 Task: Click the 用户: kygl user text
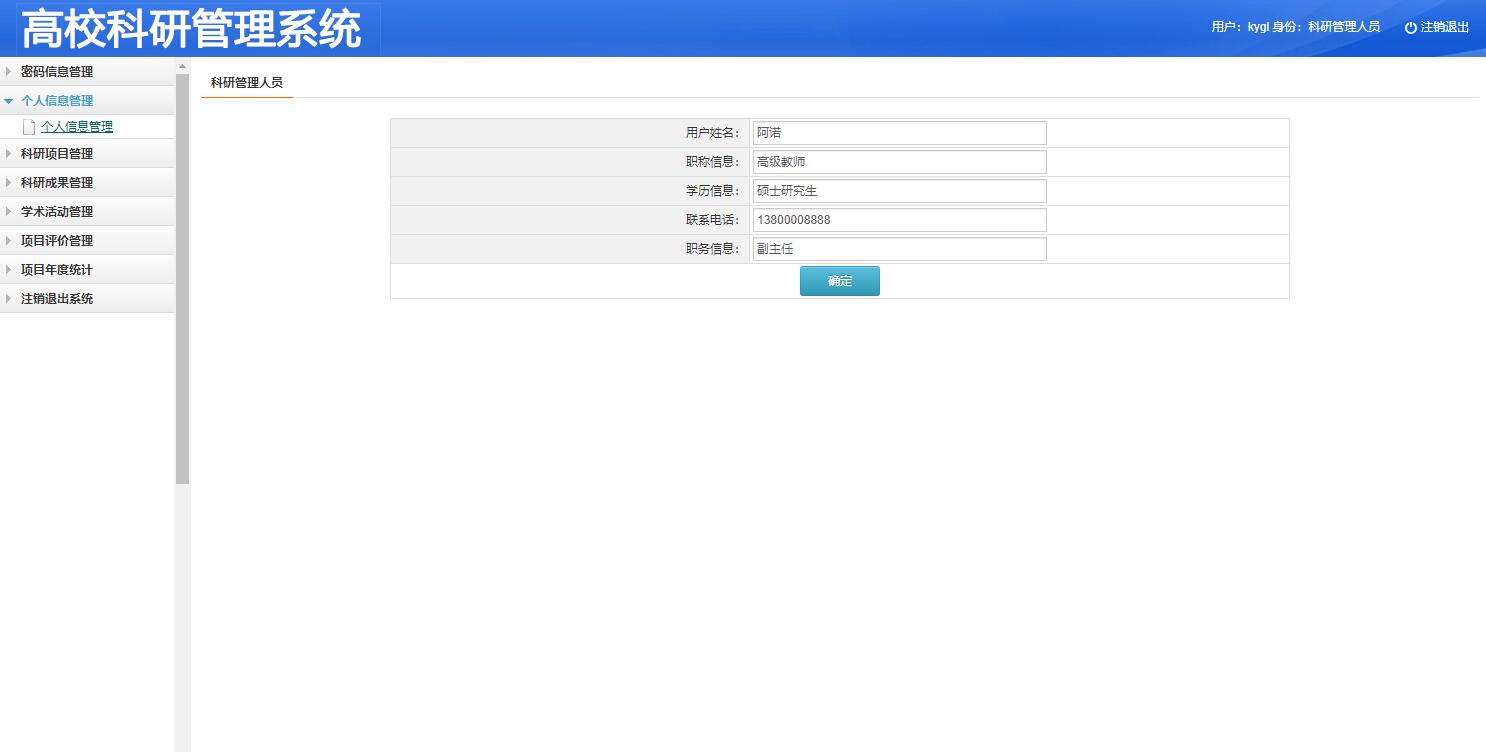pos(1240,28)
